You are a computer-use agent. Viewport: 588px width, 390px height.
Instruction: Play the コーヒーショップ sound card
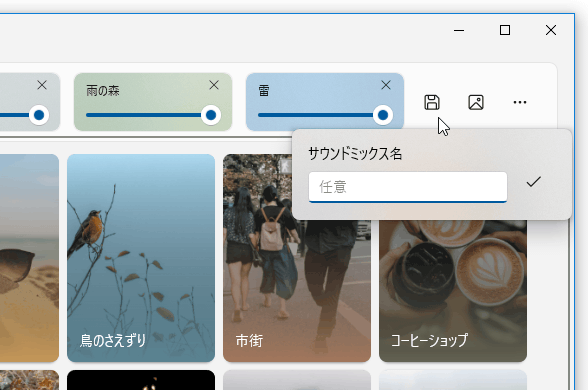tap(453, 291)
